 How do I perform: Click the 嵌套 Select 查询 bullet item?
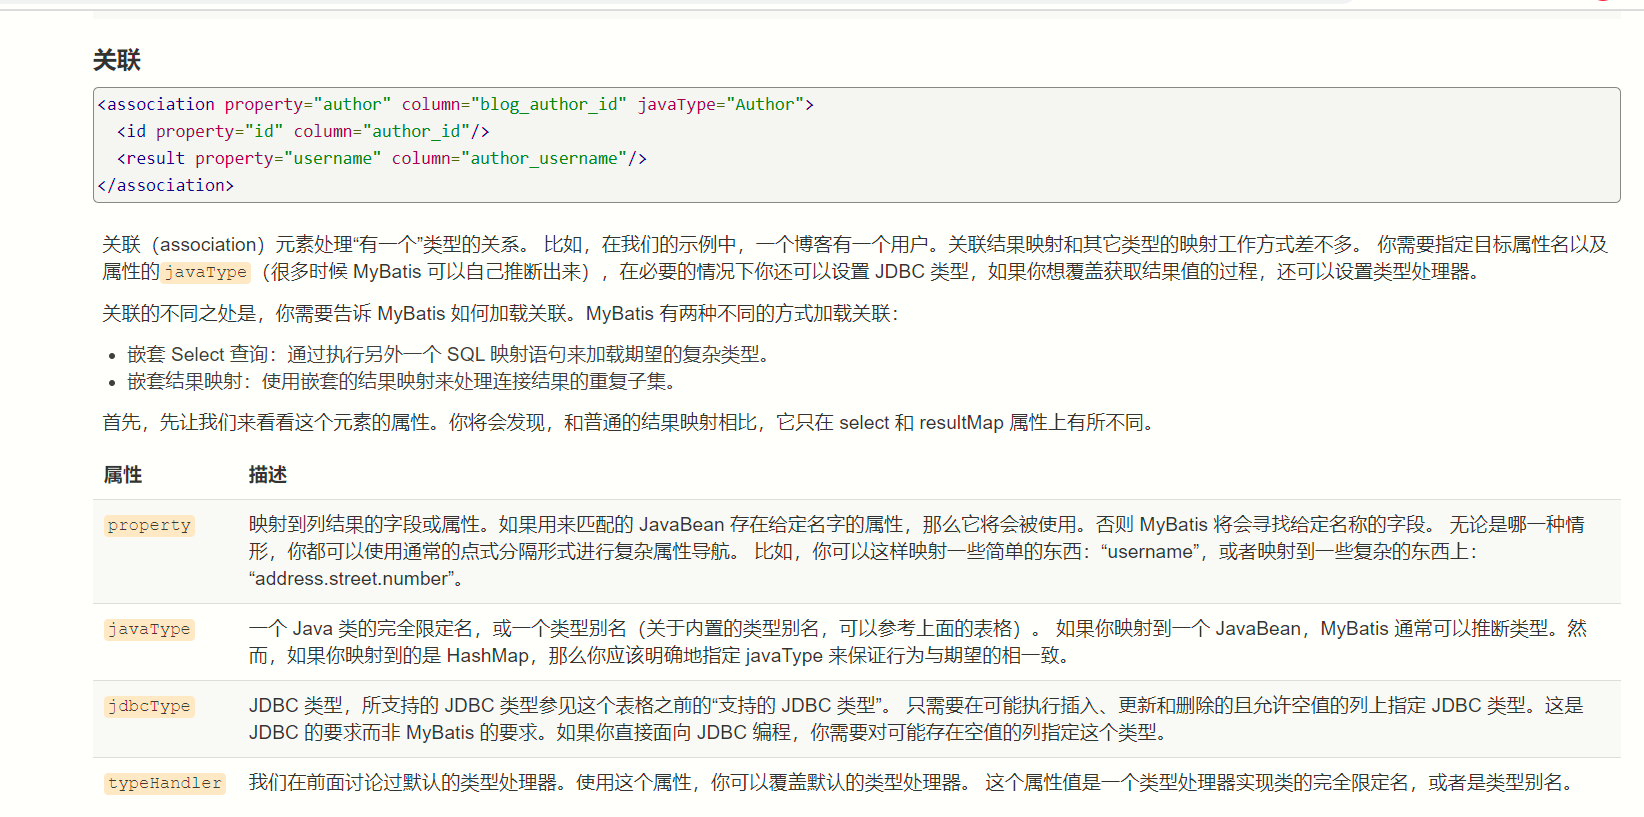click(x=448, y=354)
